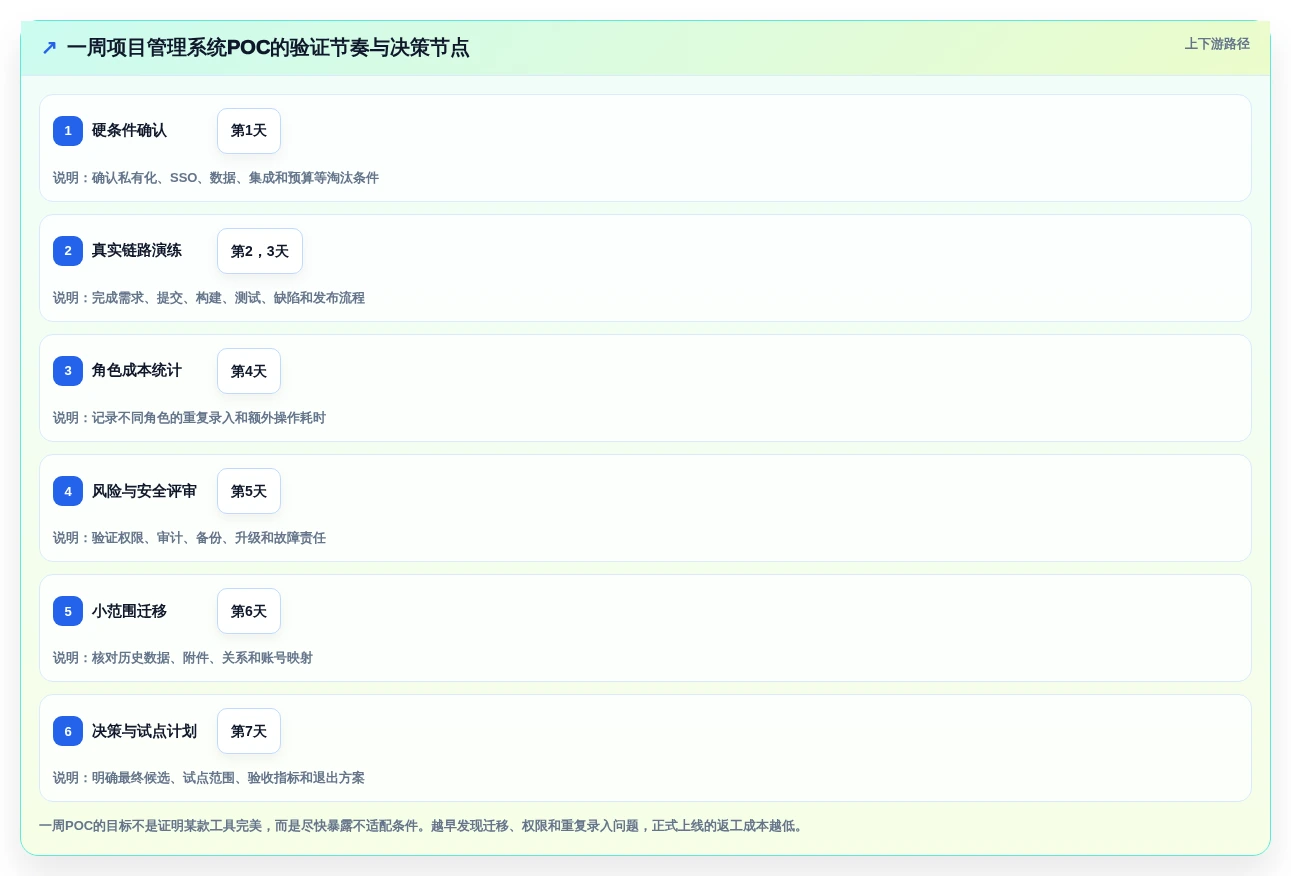Click the 风险与安全评审 step title
This screenshot has height=876, width=1291.
point(144,491)
